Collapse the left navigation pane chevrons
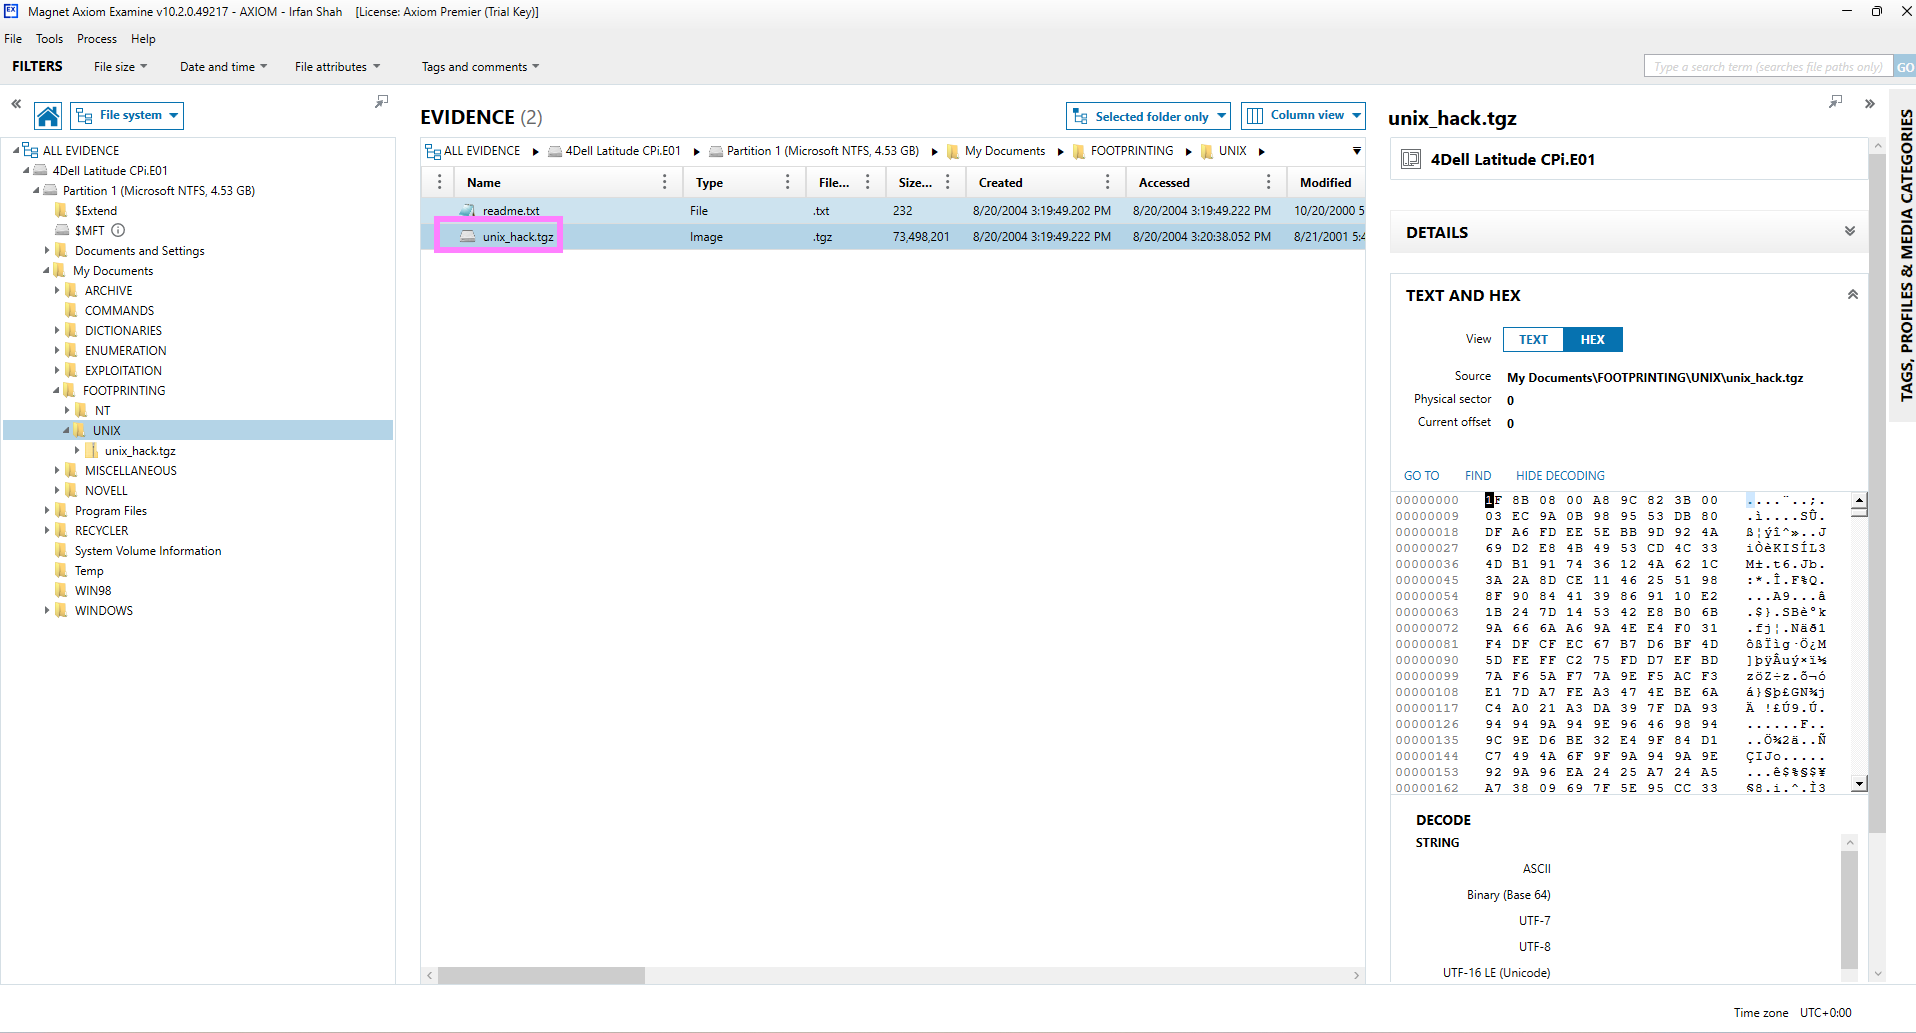The image size is (1916, 1033). click(x=16, y=103)
